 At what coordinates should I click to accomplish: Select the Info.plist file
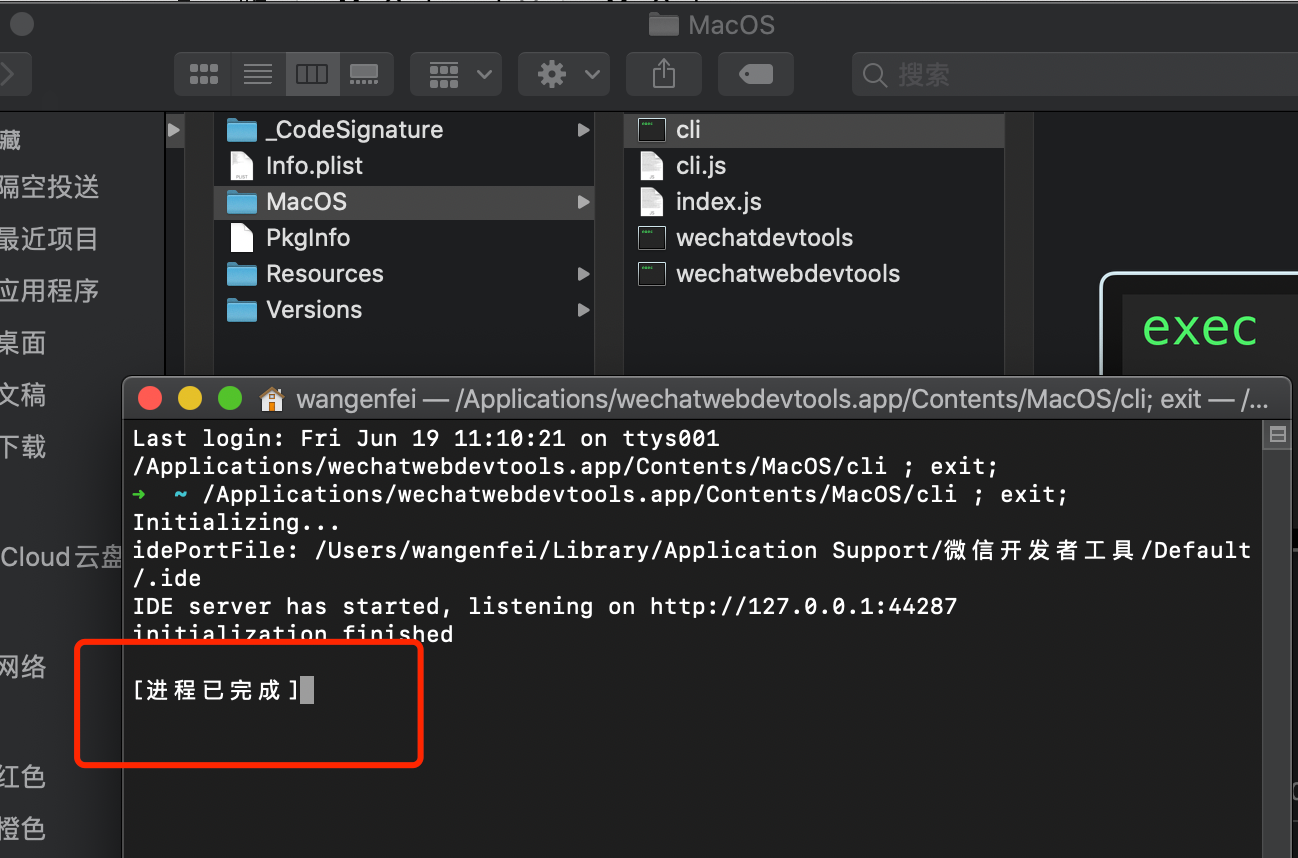(404, 166)
